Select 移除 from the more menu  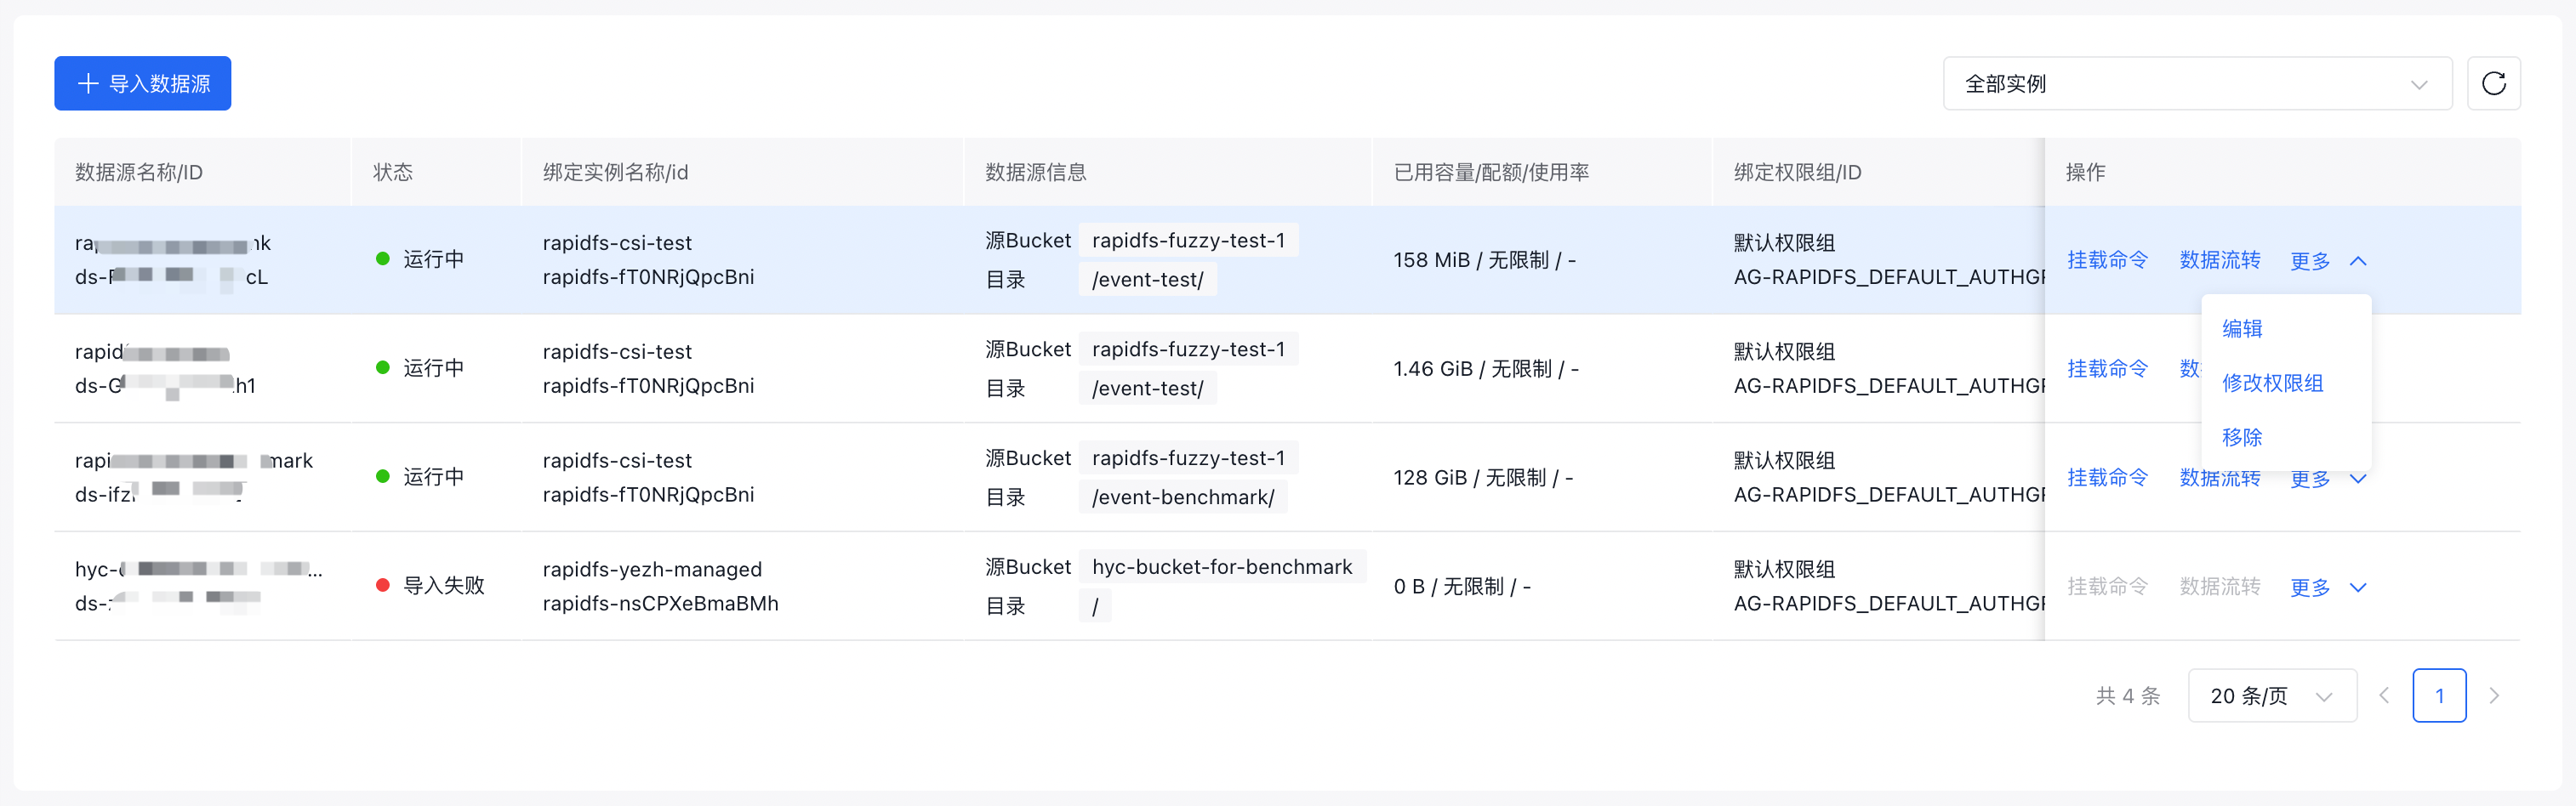point(2241,436)
